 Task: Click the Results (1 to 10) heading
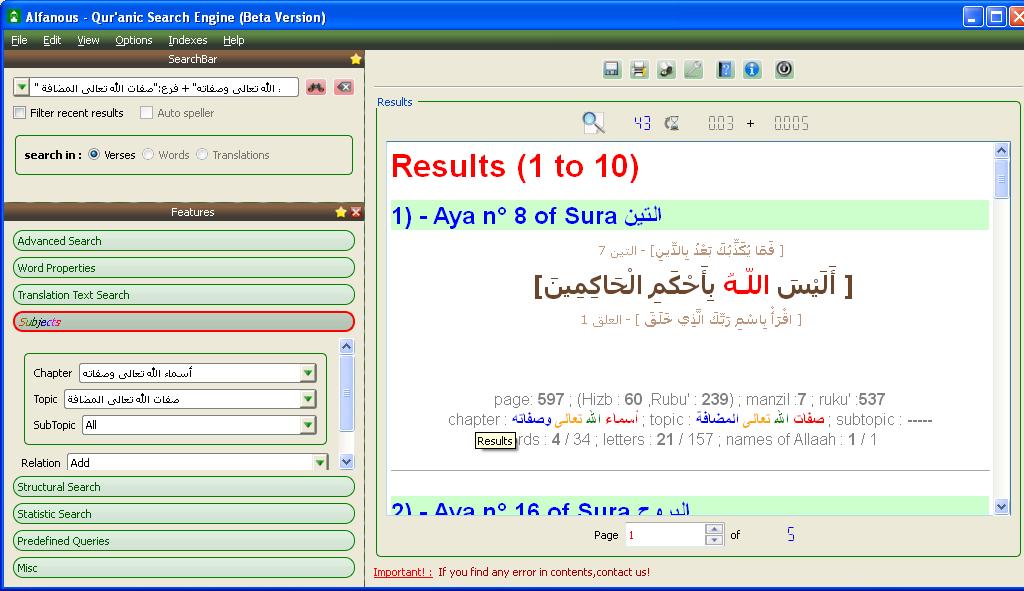point(515,166)
